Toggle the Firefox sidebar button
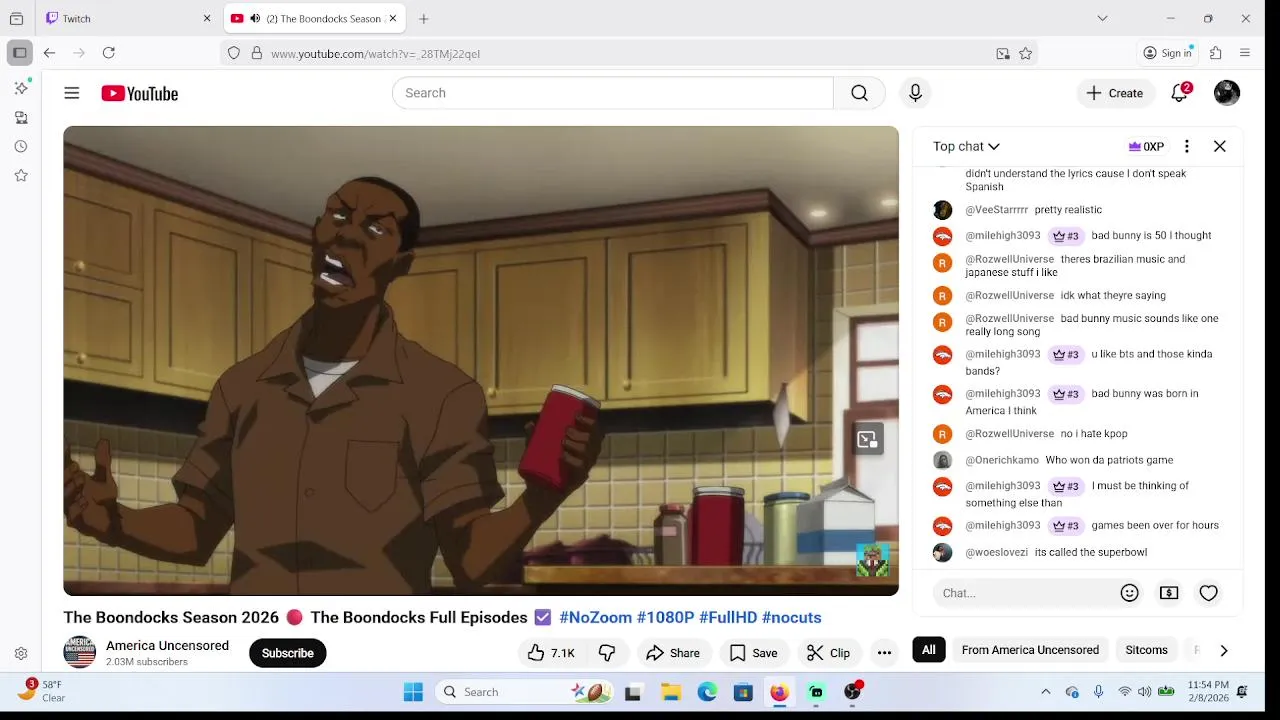 pos(19,53)
